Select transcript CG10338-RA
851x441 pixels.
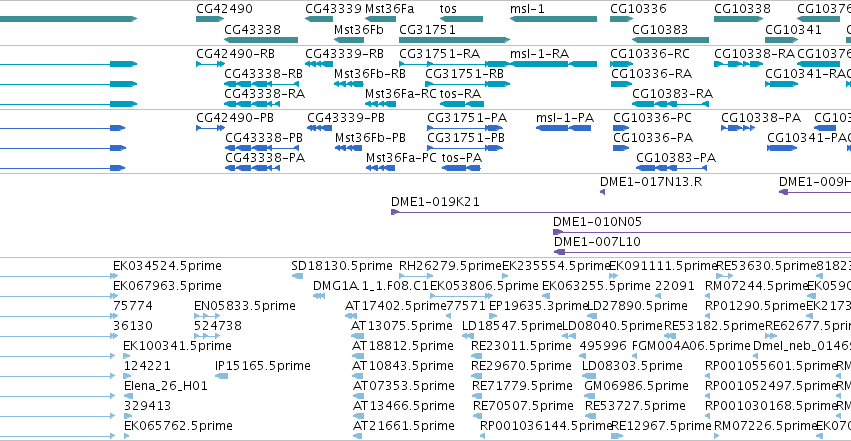[x=739, y=64]
